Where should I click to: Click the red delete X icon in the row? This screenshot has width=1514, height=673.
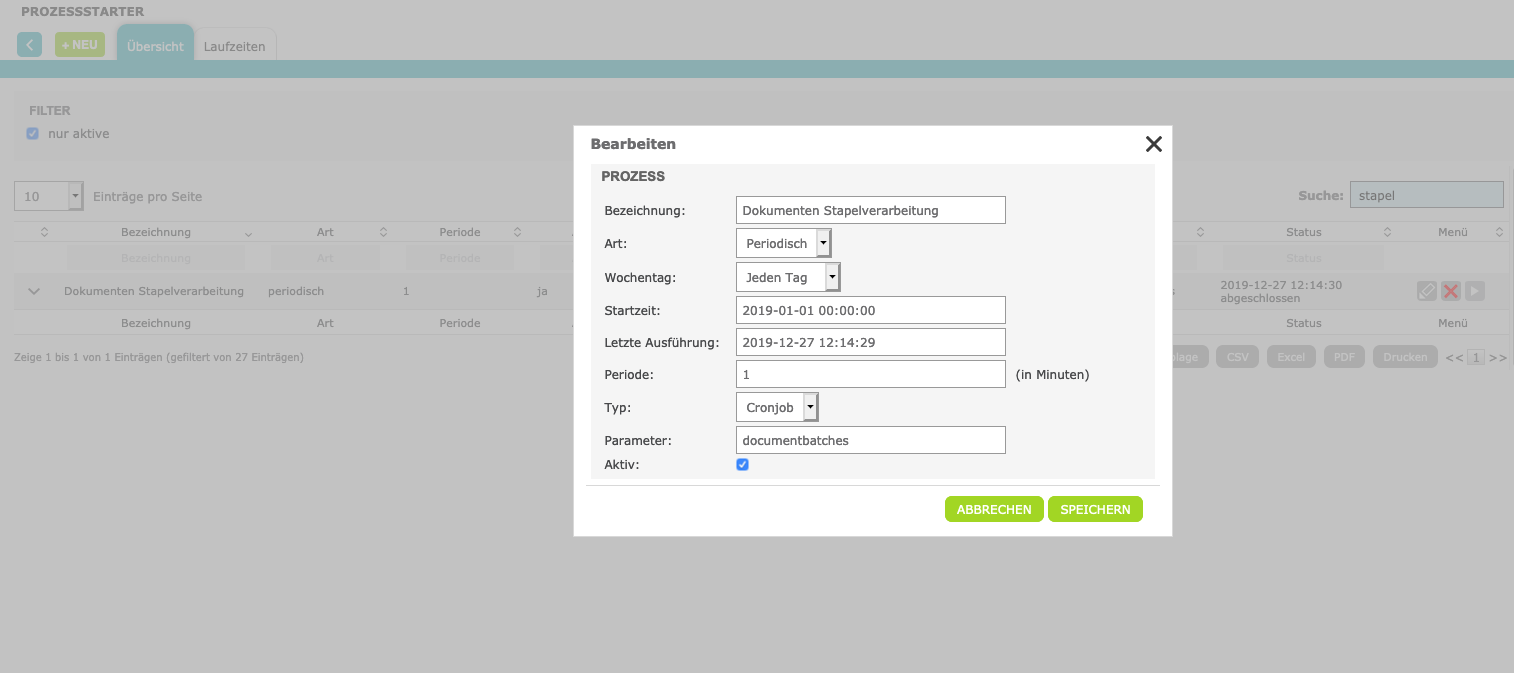click(x=1451, y=291)
